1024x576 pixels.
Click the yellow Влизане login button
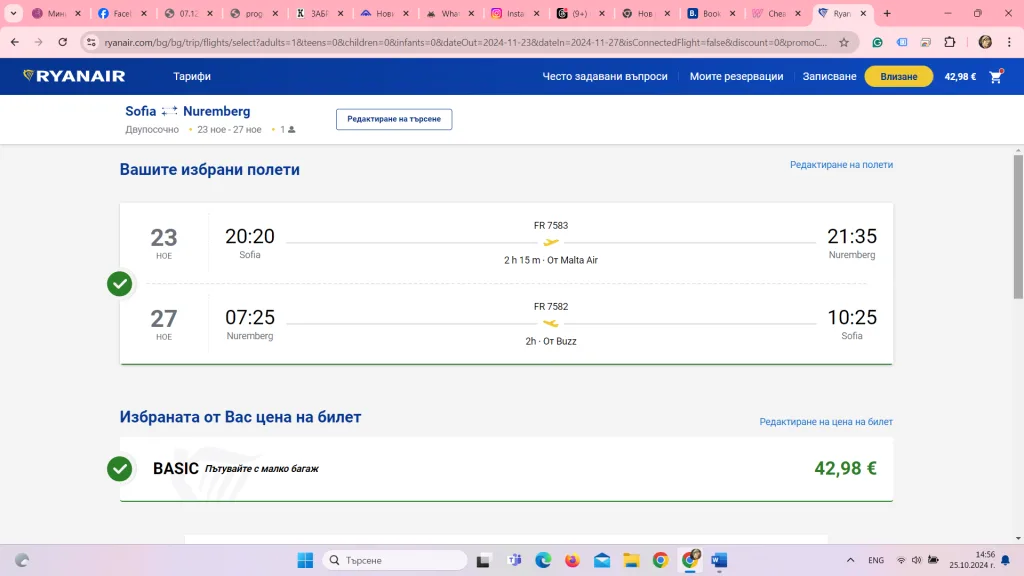pos(899,76)
